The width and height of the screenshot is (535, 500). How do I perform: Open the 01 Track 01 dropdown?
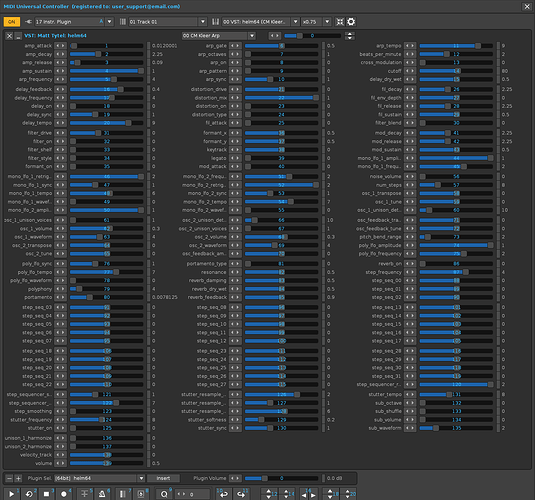coord(203,22)
